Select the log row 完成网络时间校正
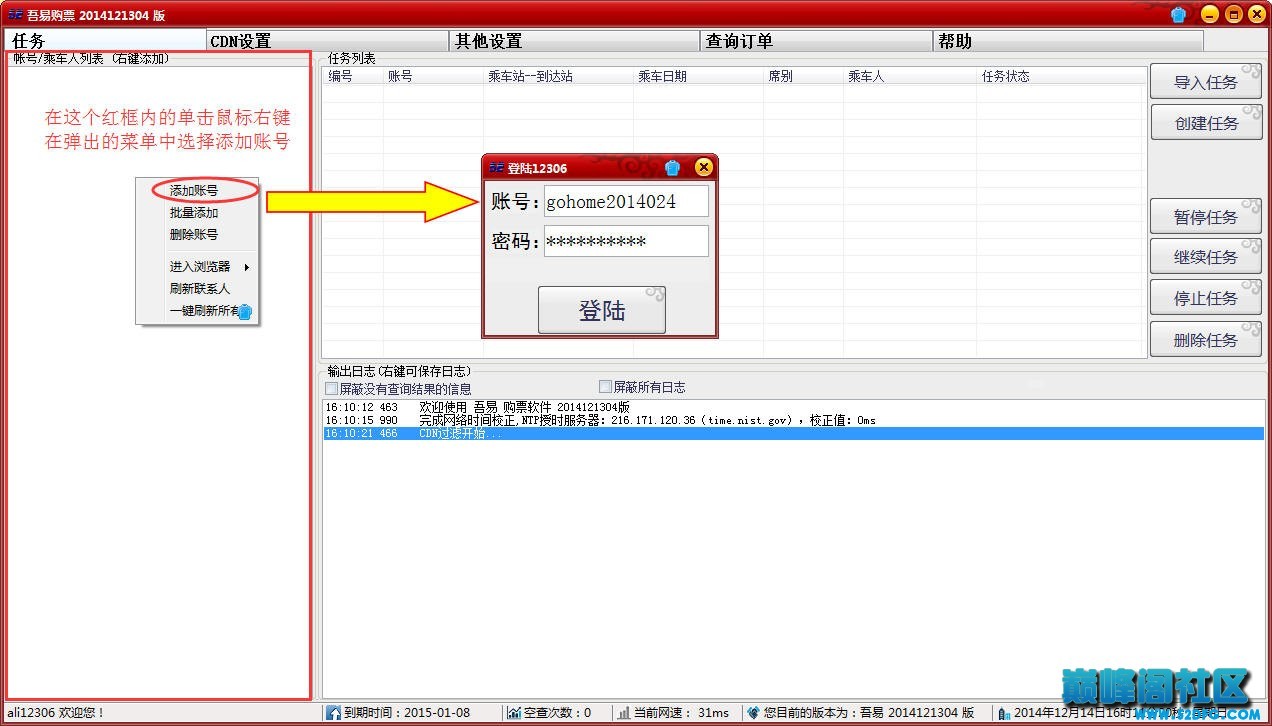The height and width of the screenshot is (726, 1272). pyautogui.click(x=793, y=420)
